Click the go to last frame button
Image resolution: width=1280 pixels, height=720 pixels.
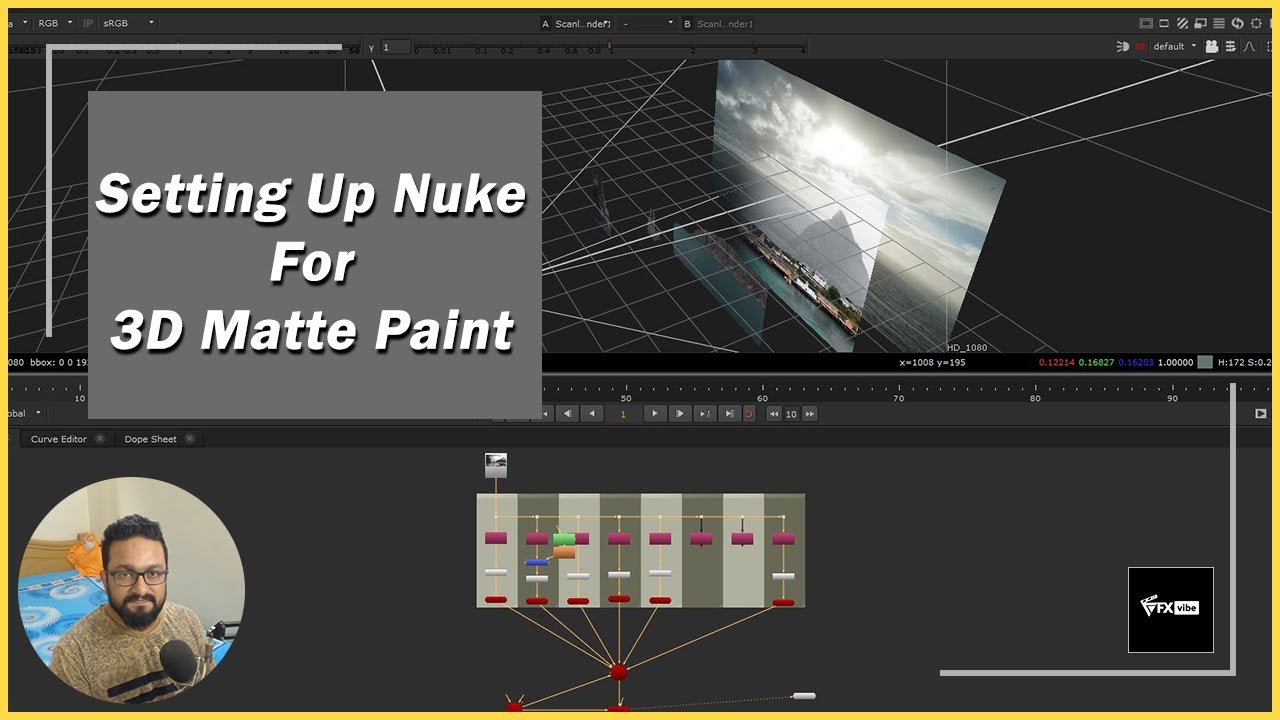click(730, 413)
